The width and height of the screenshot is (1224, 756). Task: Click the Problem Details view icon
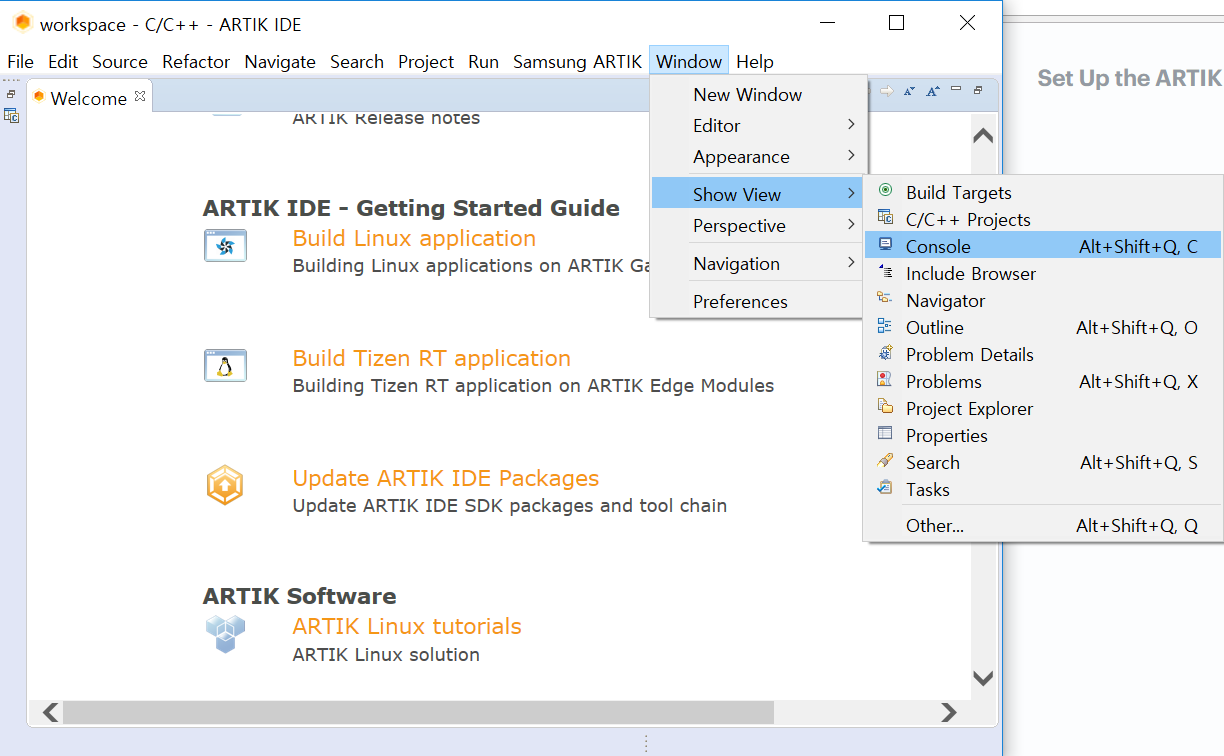coord(885,352)
